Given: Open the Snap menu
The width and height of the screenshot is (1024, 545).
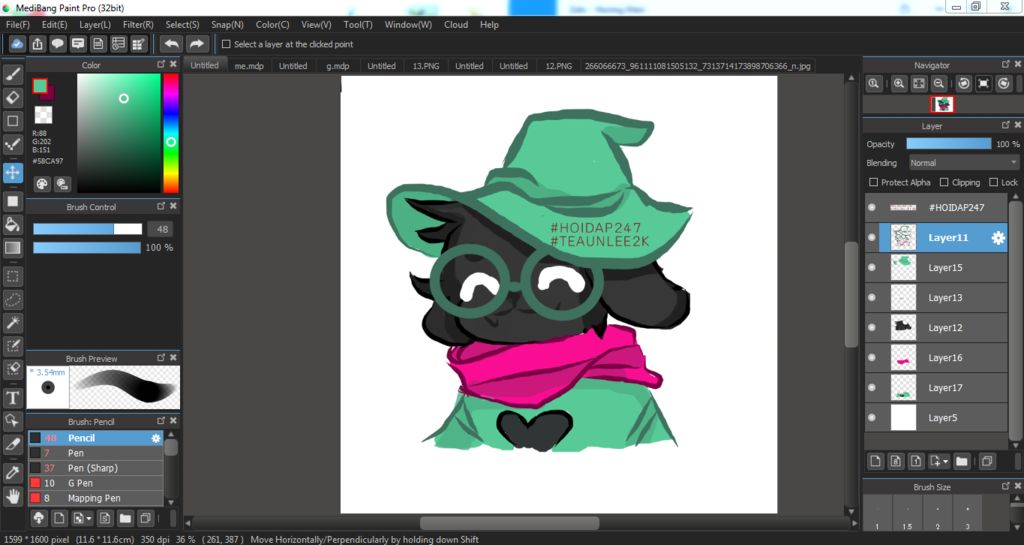Looking at the screenshot, I should 227,25.
